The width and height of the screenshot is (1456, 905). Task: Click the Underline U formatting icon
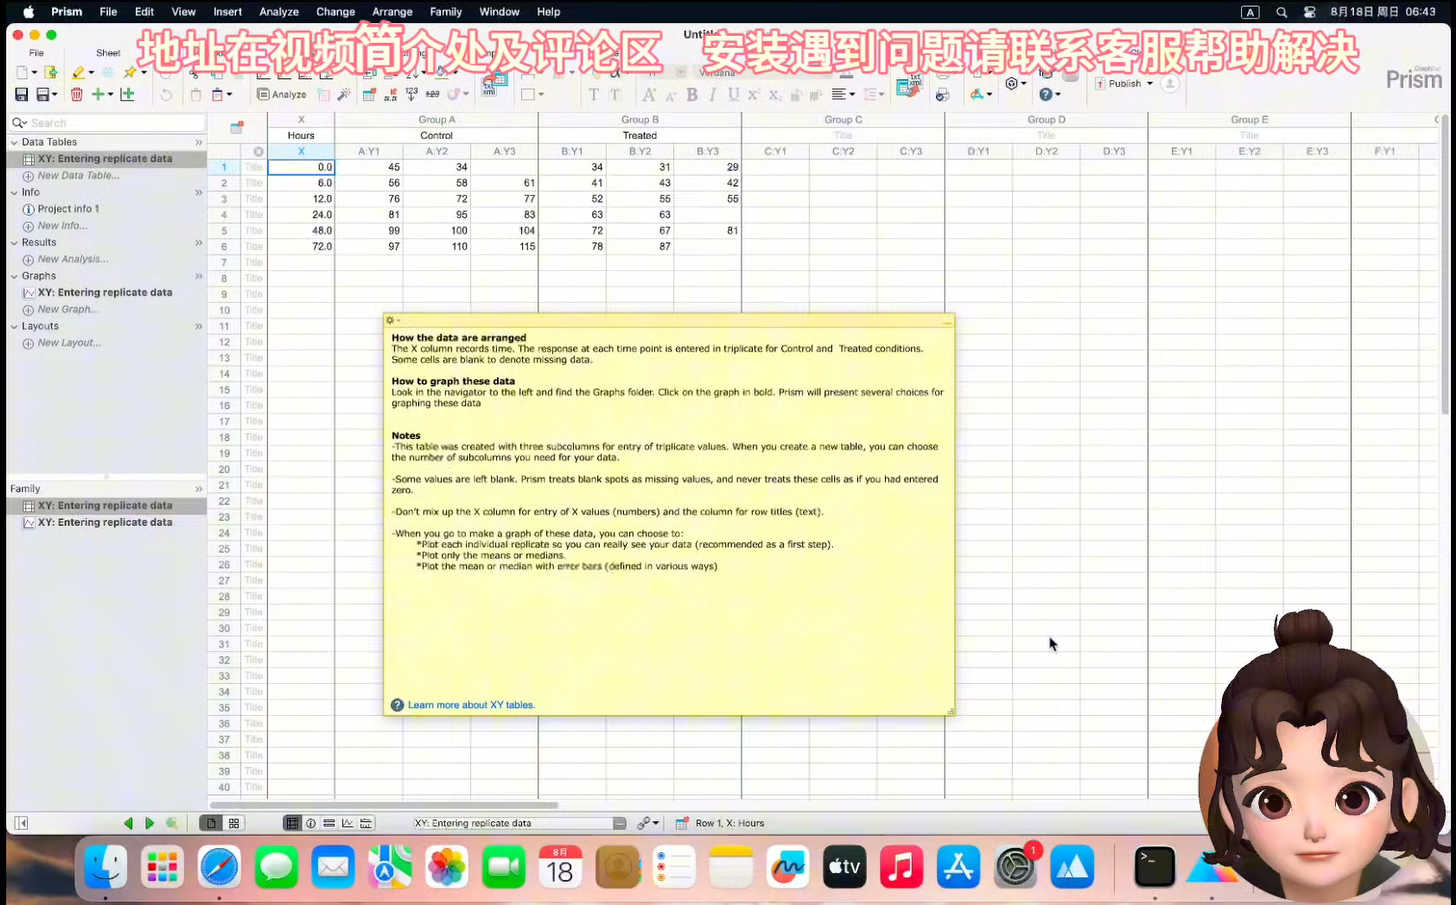point(733,94)
